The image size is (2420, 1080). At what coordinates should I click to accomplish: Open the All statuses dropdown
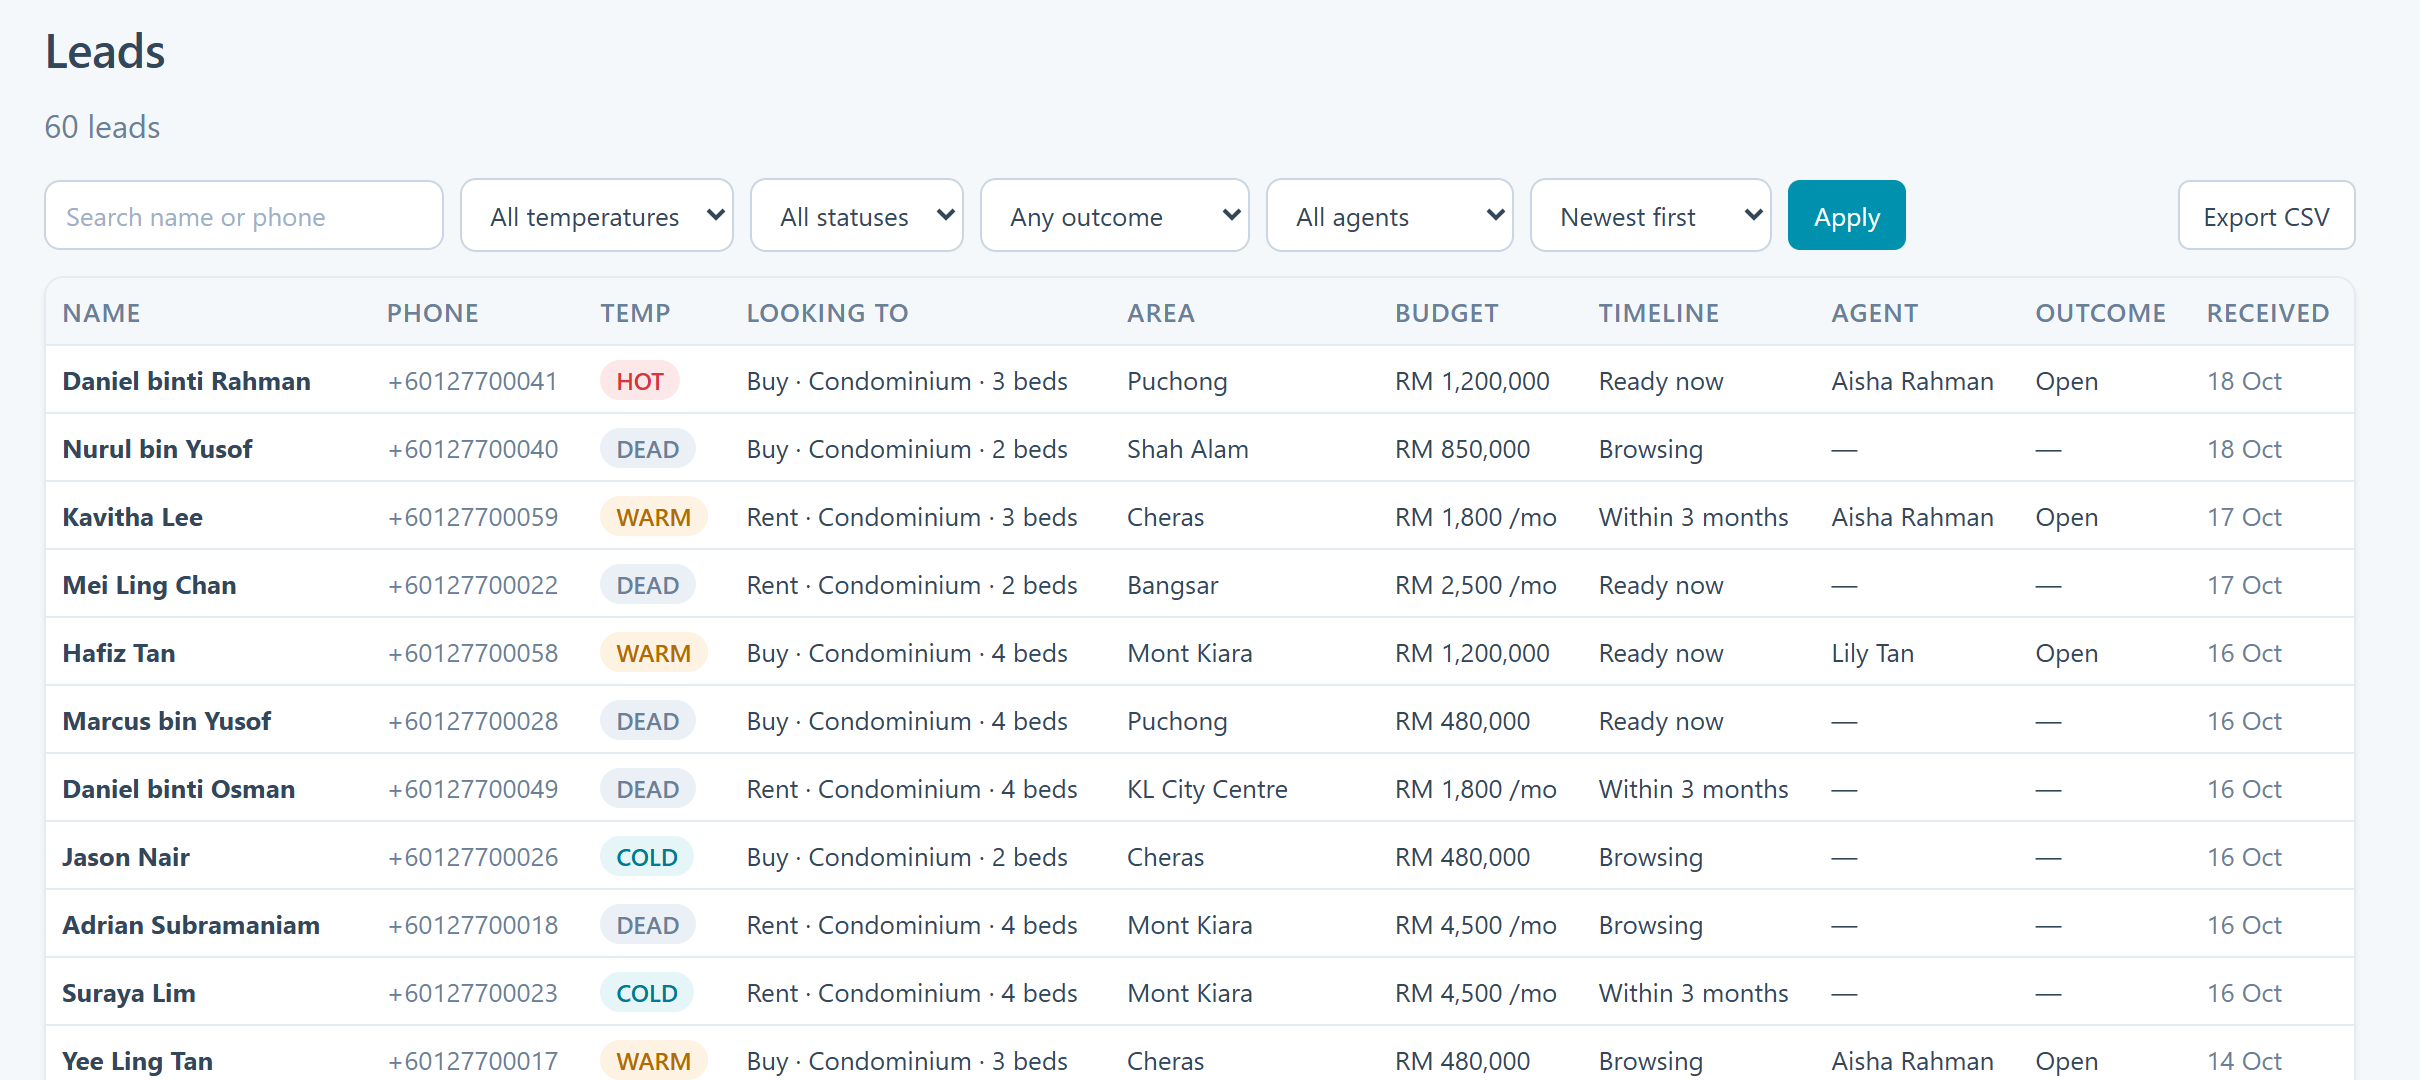point(856,215)
